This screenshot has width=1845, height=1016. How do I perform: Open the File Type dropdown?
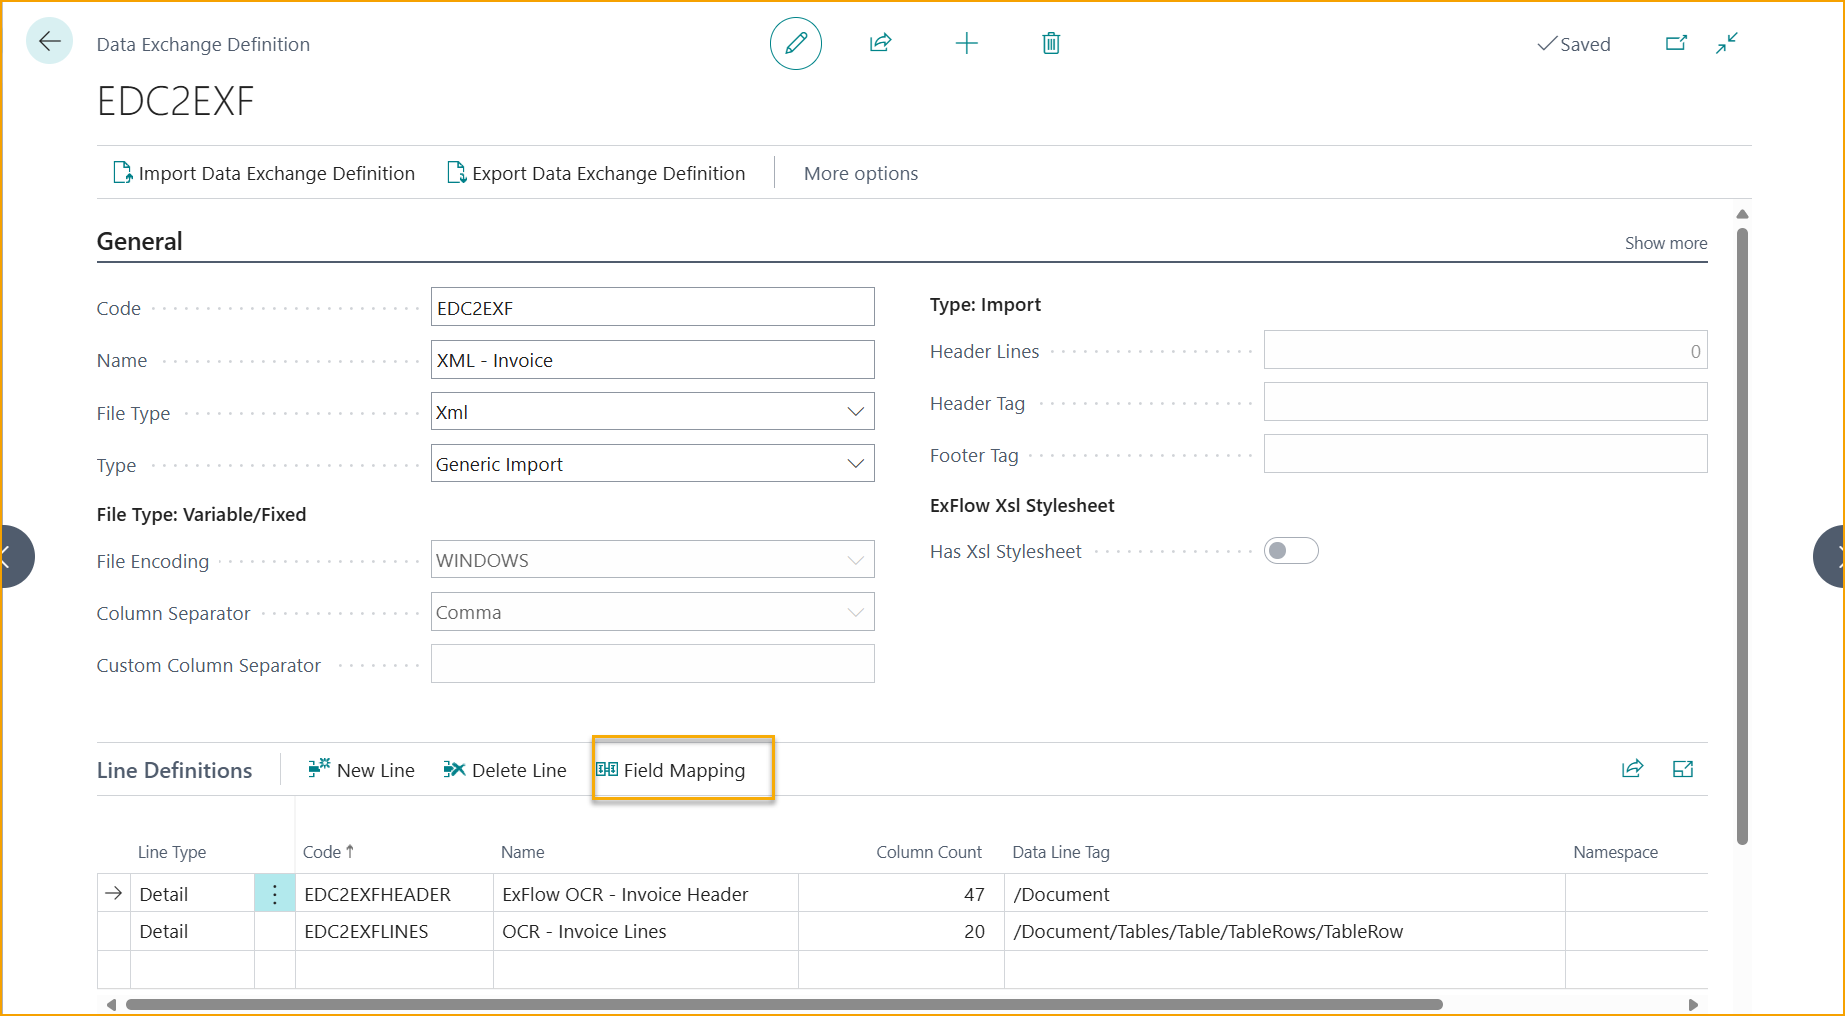pyautogui.click(x=652, y=412)
